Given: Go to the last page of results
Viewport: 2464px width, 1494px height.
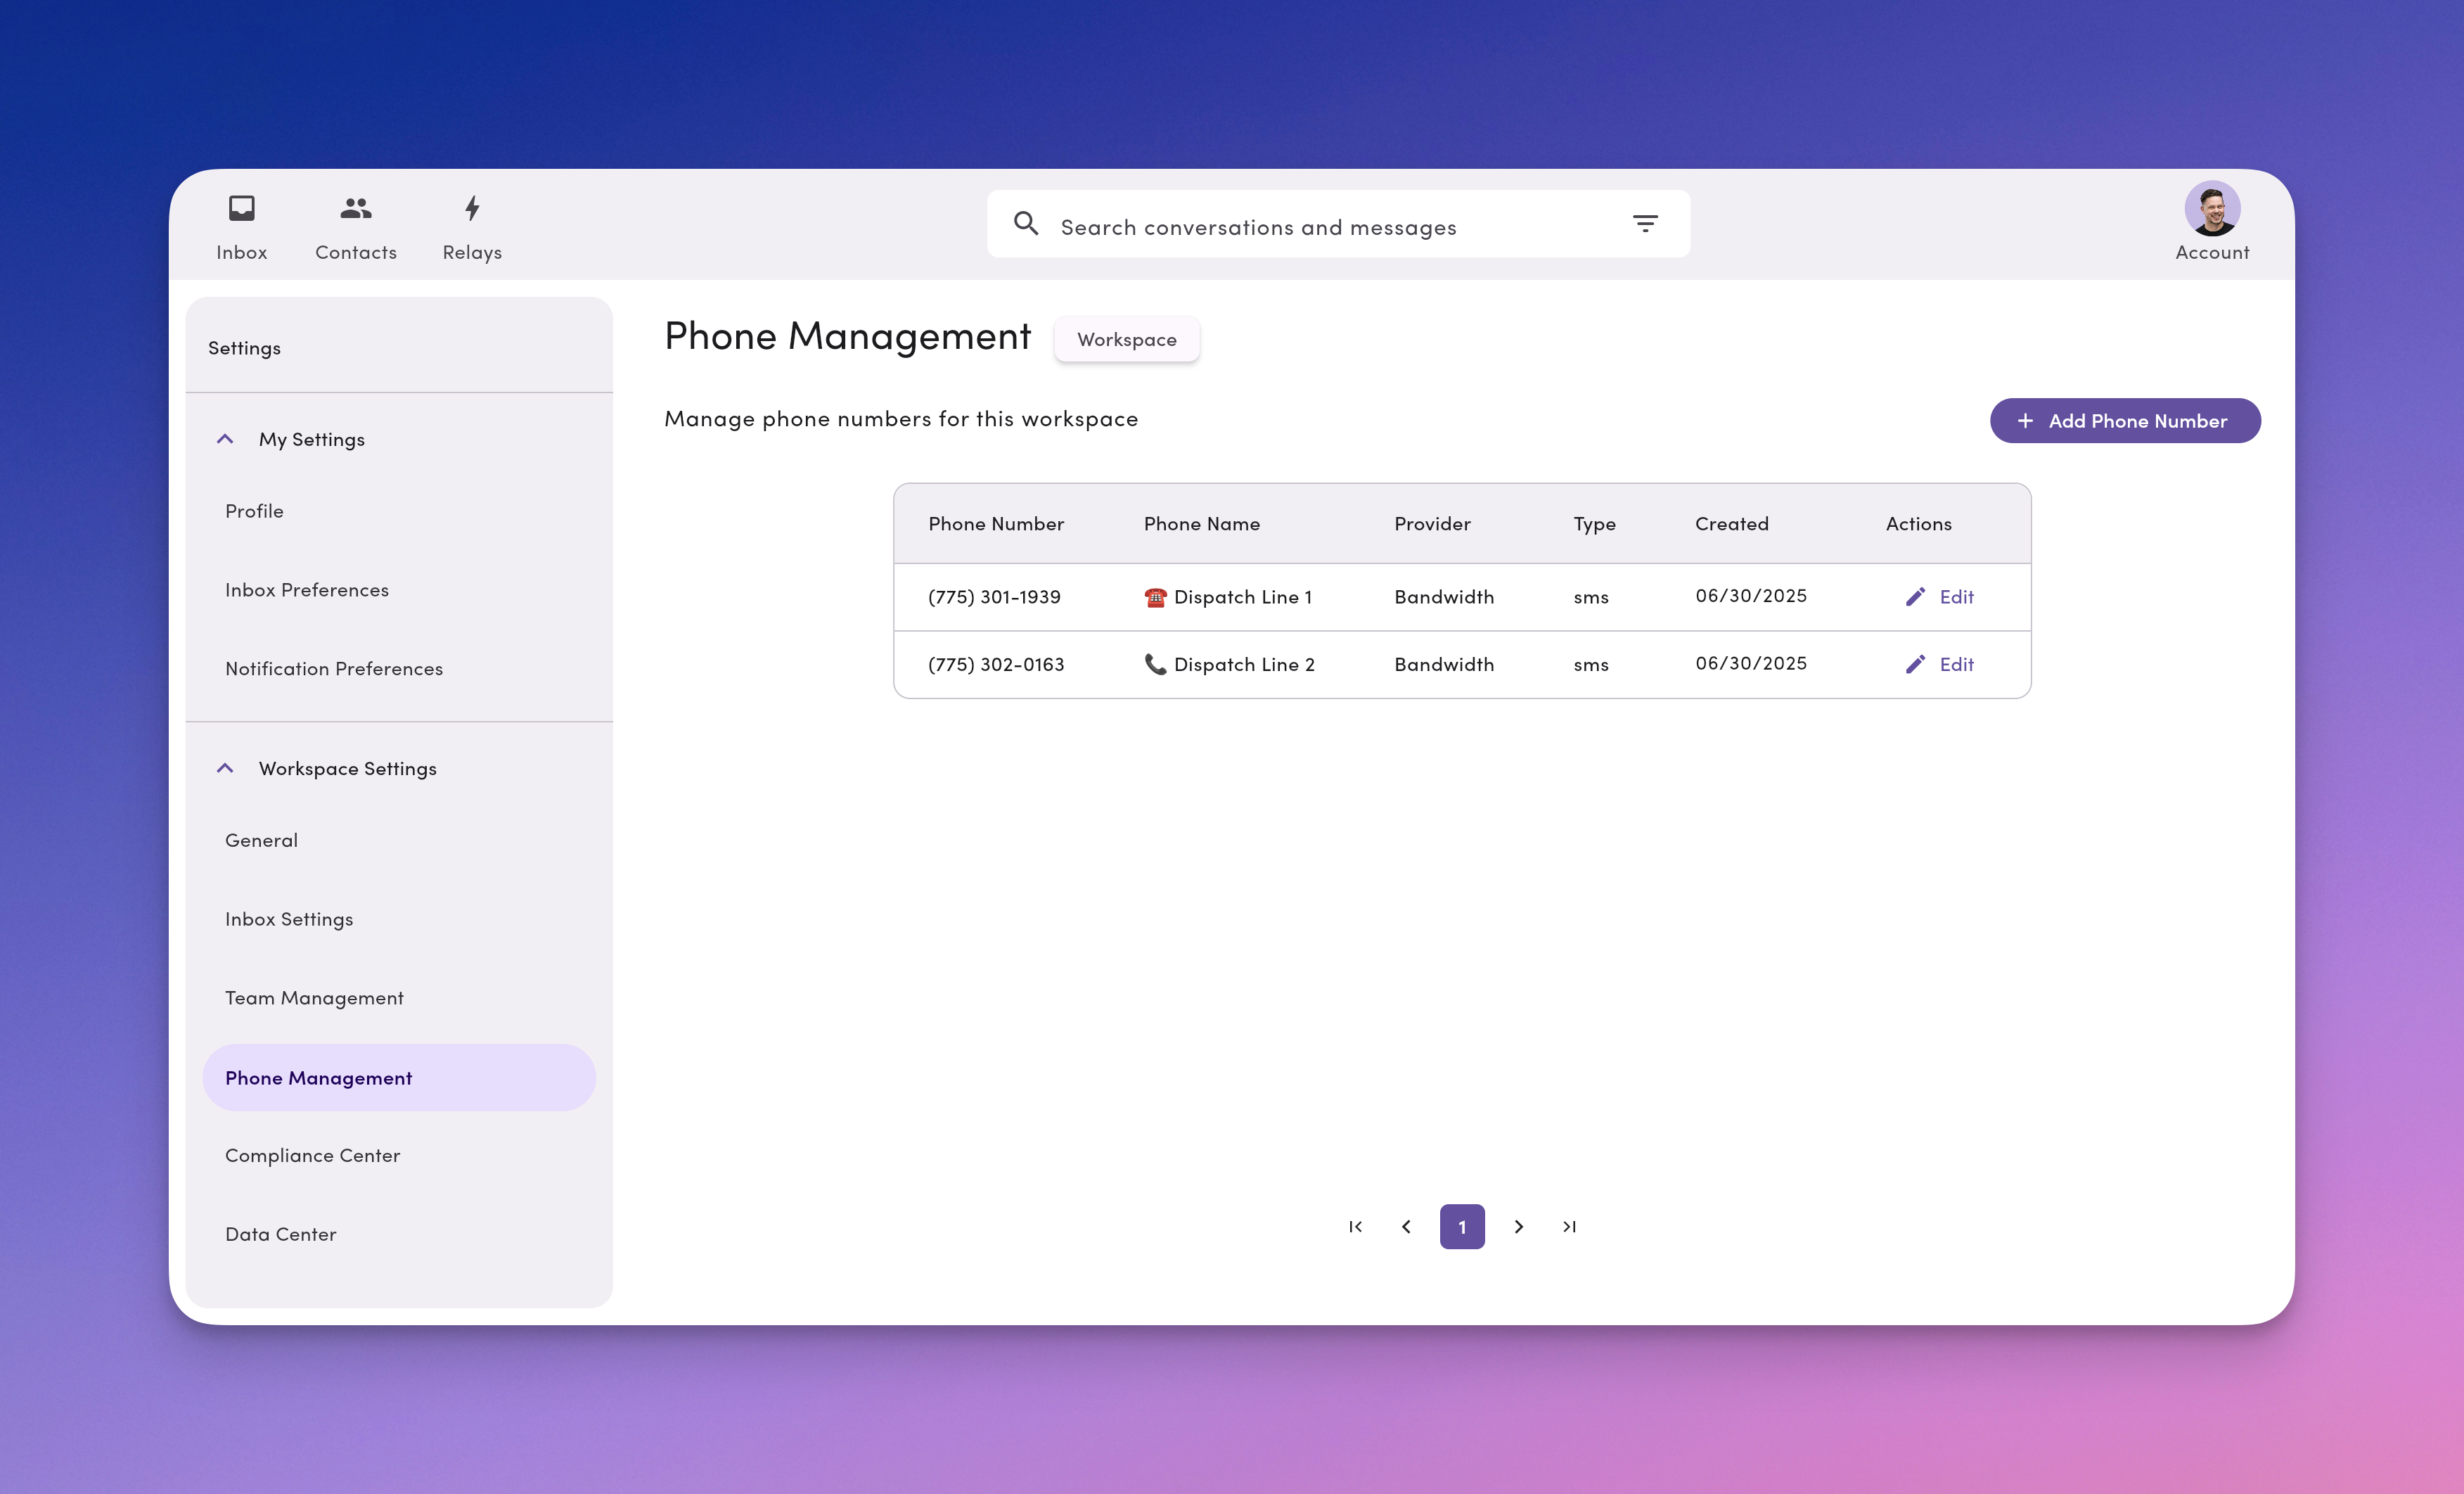Looking at the screenshot, I should pos(1569,1227).
